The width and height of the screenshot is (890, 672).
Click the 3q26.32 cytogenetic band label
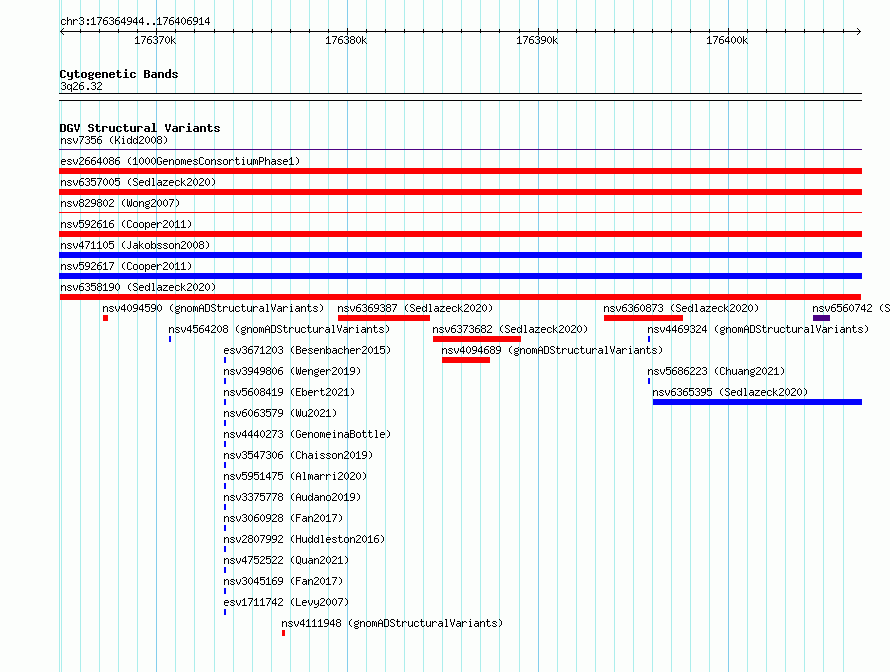point(81,86)
